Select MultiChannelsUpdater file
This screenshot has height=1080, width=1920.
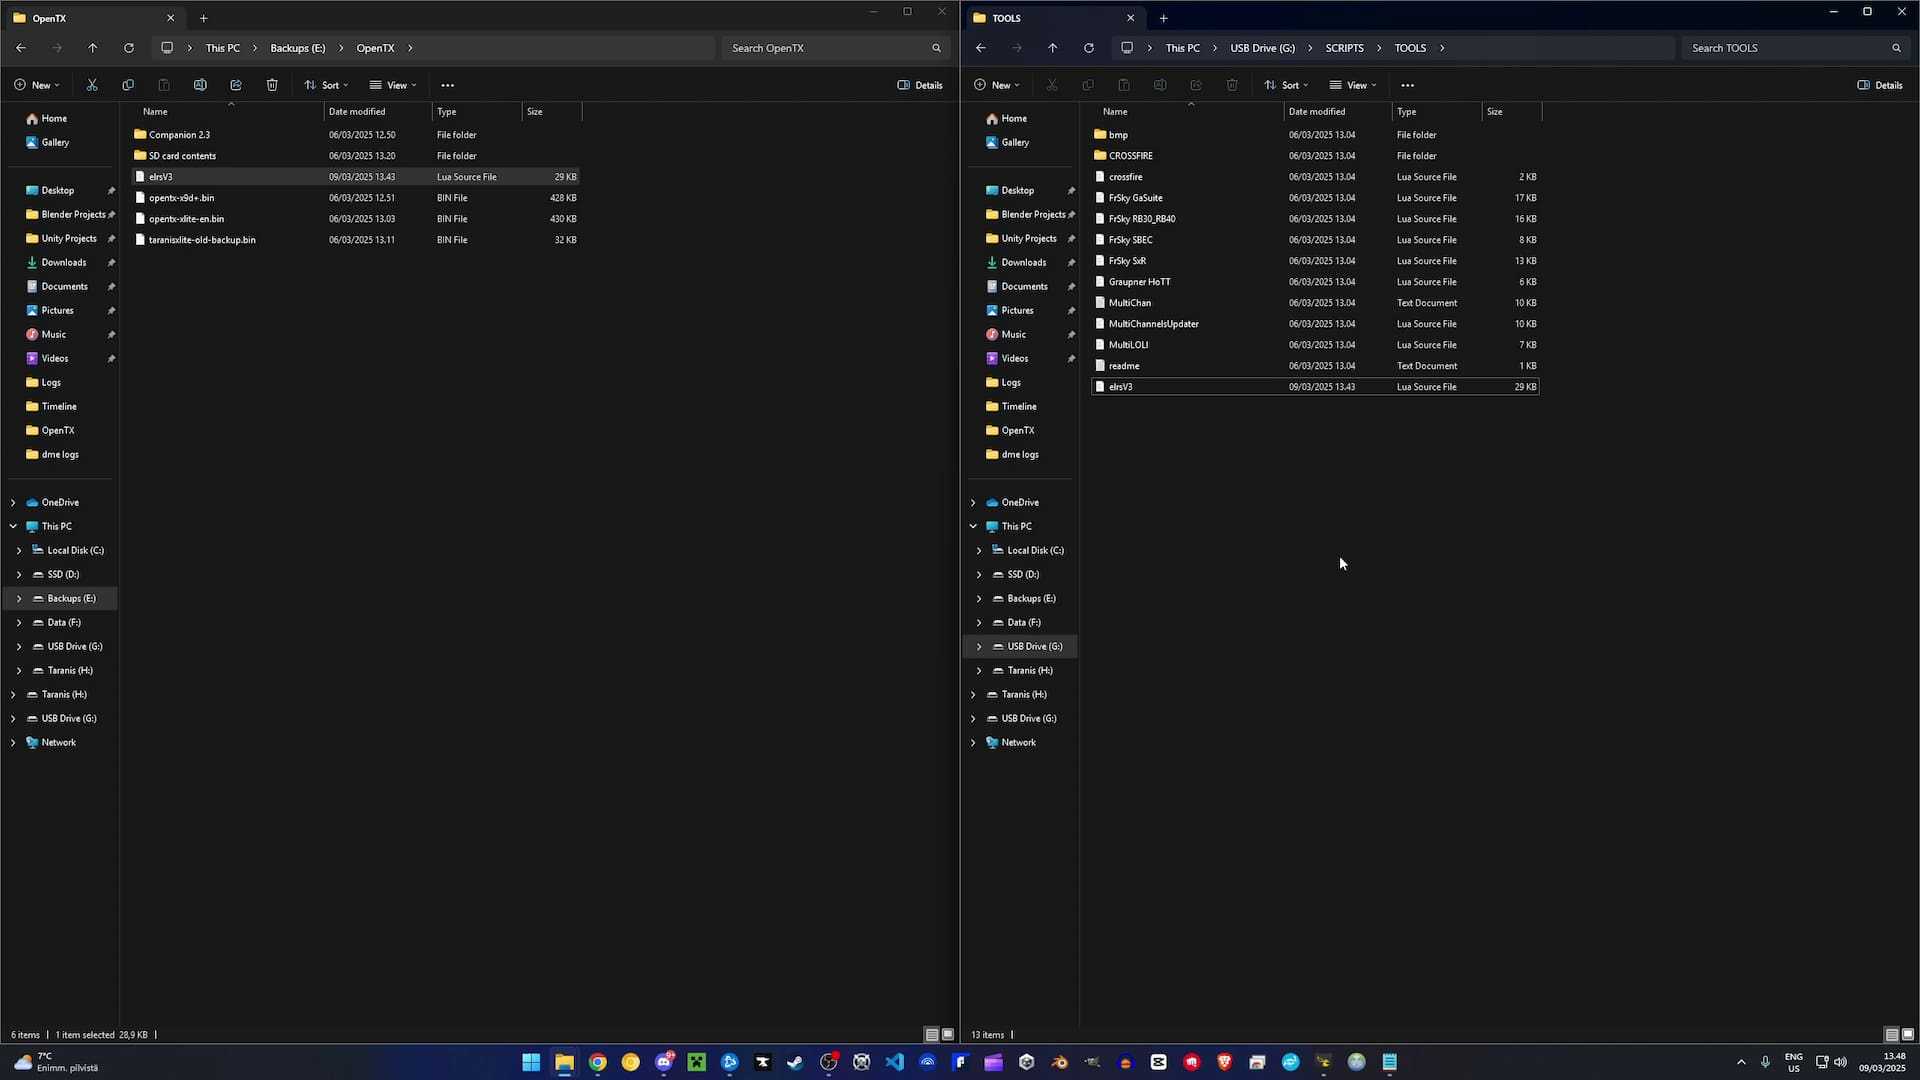pyautogui.click(x=1315, y=324)
